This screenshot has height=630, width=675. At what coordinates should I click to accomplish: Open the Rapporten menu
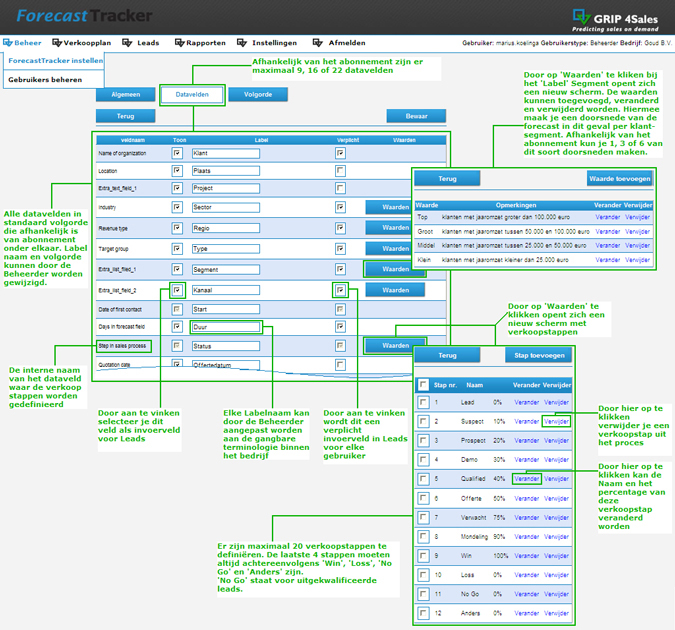coord(206,43)
